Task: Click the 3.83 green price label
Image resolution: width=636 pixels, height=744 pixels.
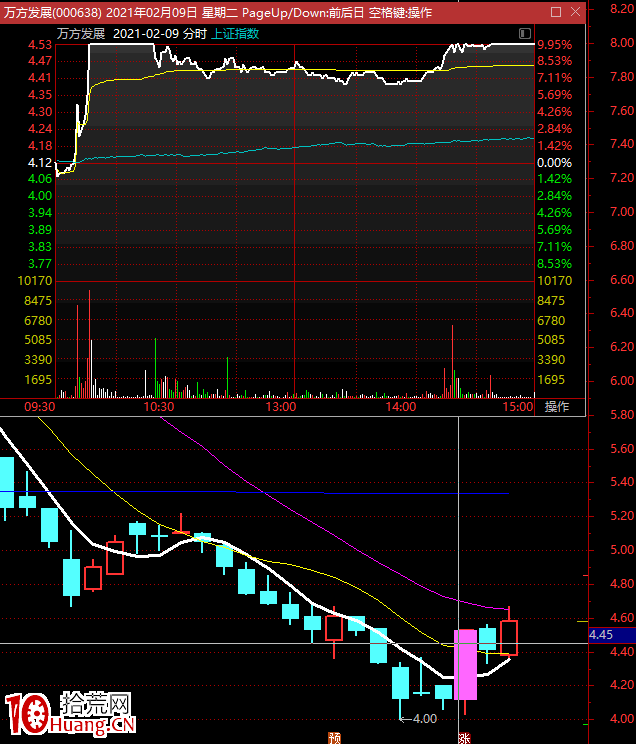Action: tap(40, 247)
